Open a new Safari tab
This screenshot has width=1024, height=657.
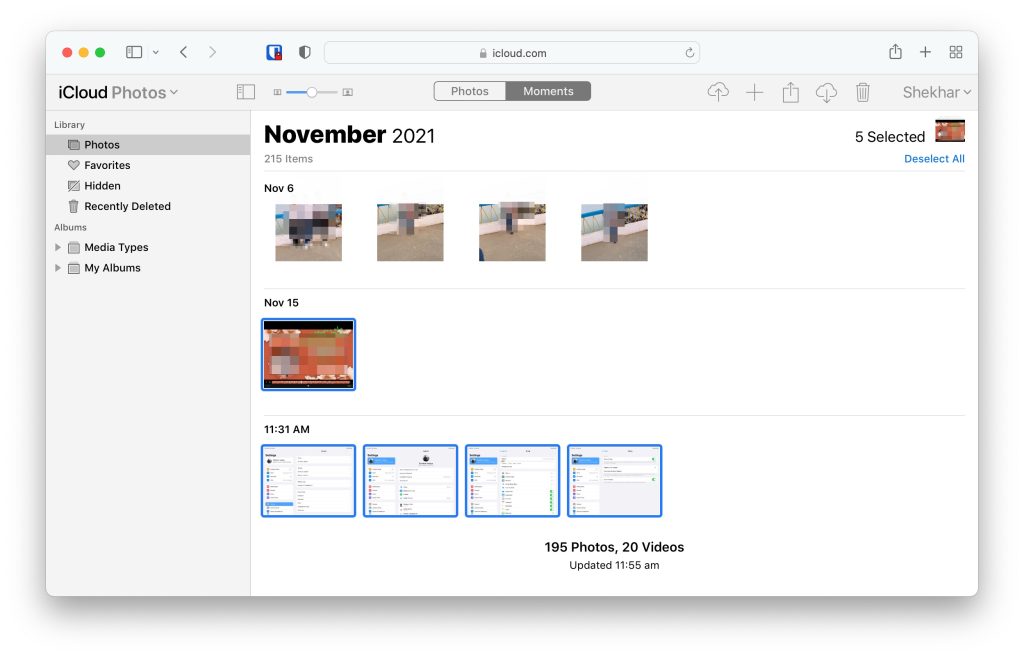(925, 52)
